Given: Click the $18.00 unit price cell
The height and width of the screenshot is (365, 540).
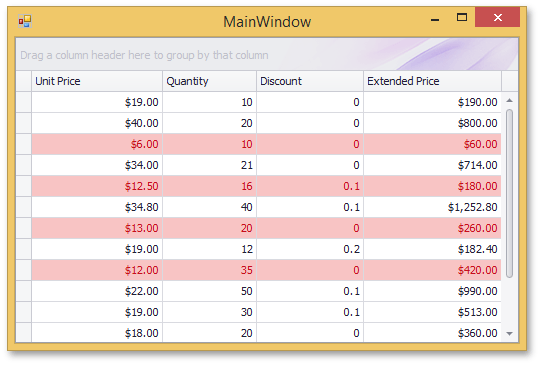Looking at the screenshot, I should coord(97,333).
